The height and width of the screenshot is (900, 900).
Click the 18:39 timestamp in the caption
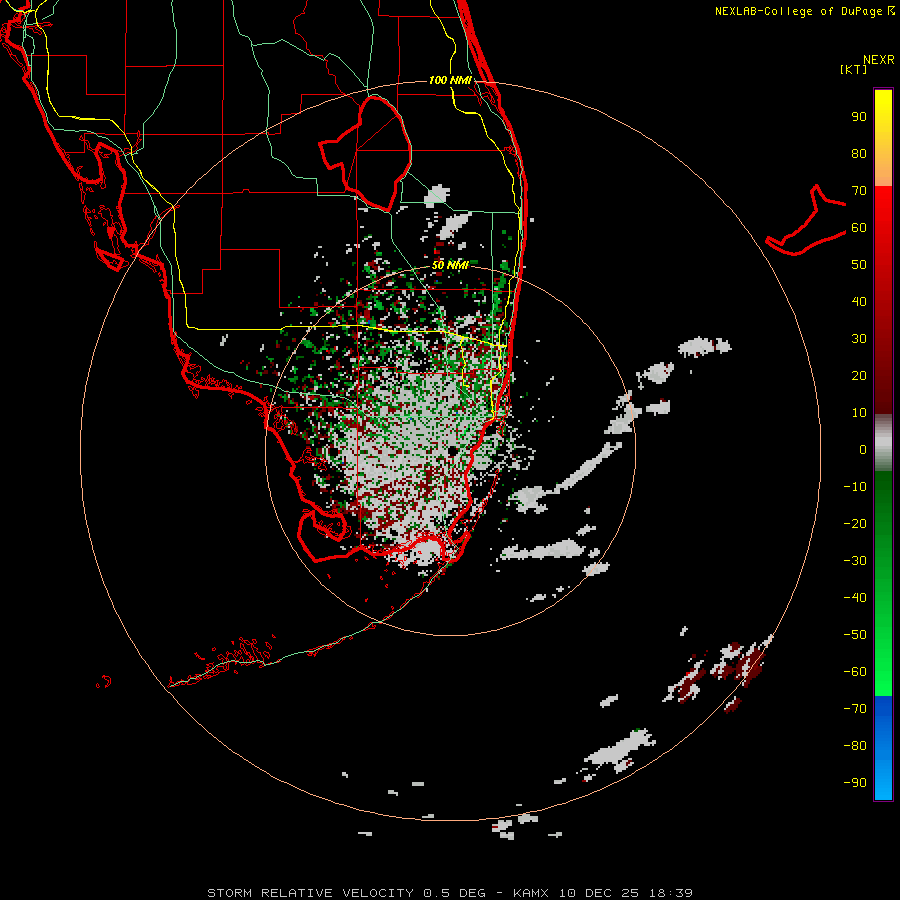(x=671, y=893)
